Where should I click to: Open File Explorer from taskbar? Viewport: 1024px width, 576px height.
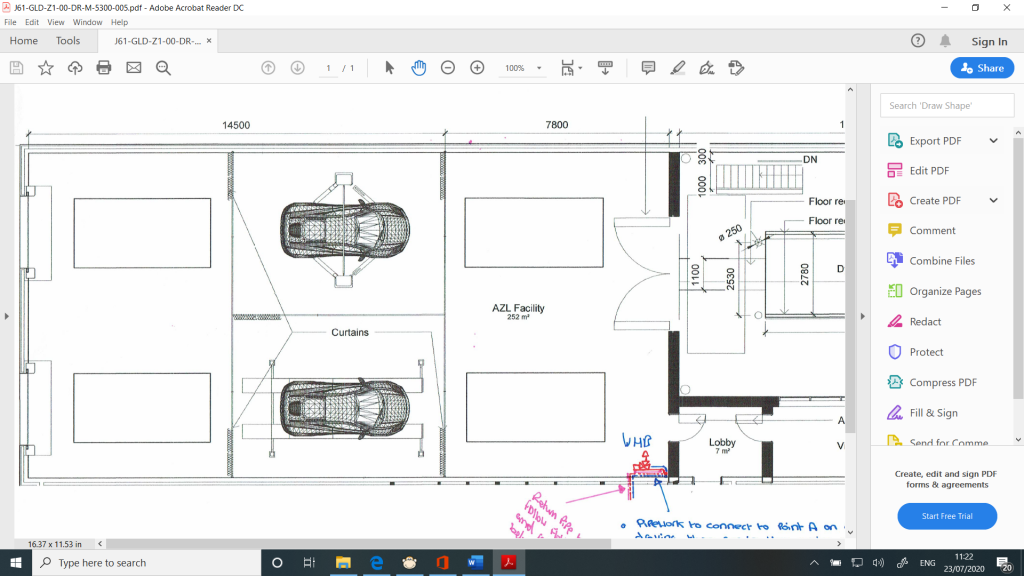[x=343, y=562]
